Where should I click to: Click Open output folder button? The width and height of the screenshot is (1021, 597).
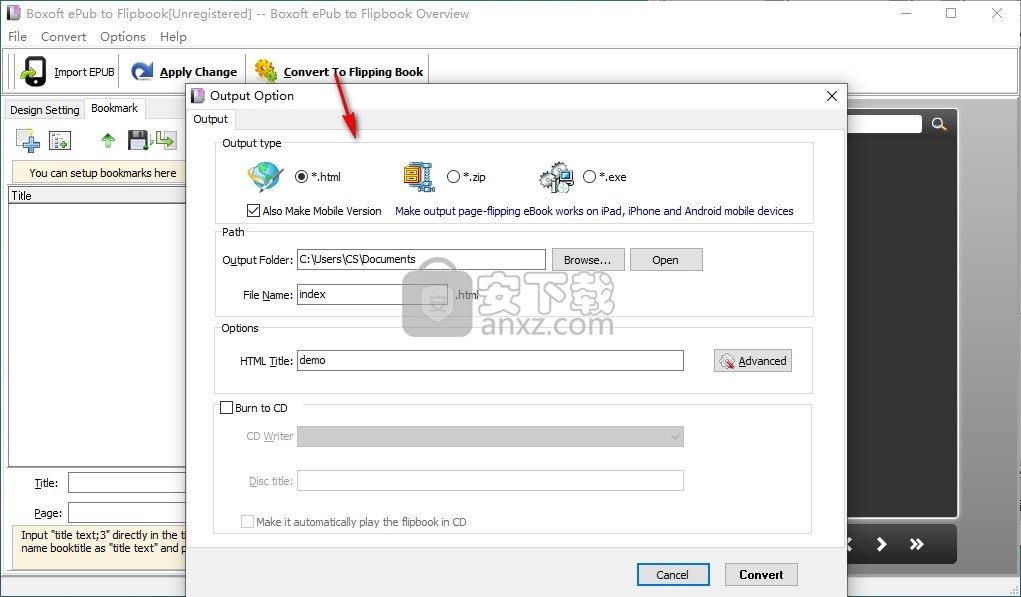click(666, 260)
